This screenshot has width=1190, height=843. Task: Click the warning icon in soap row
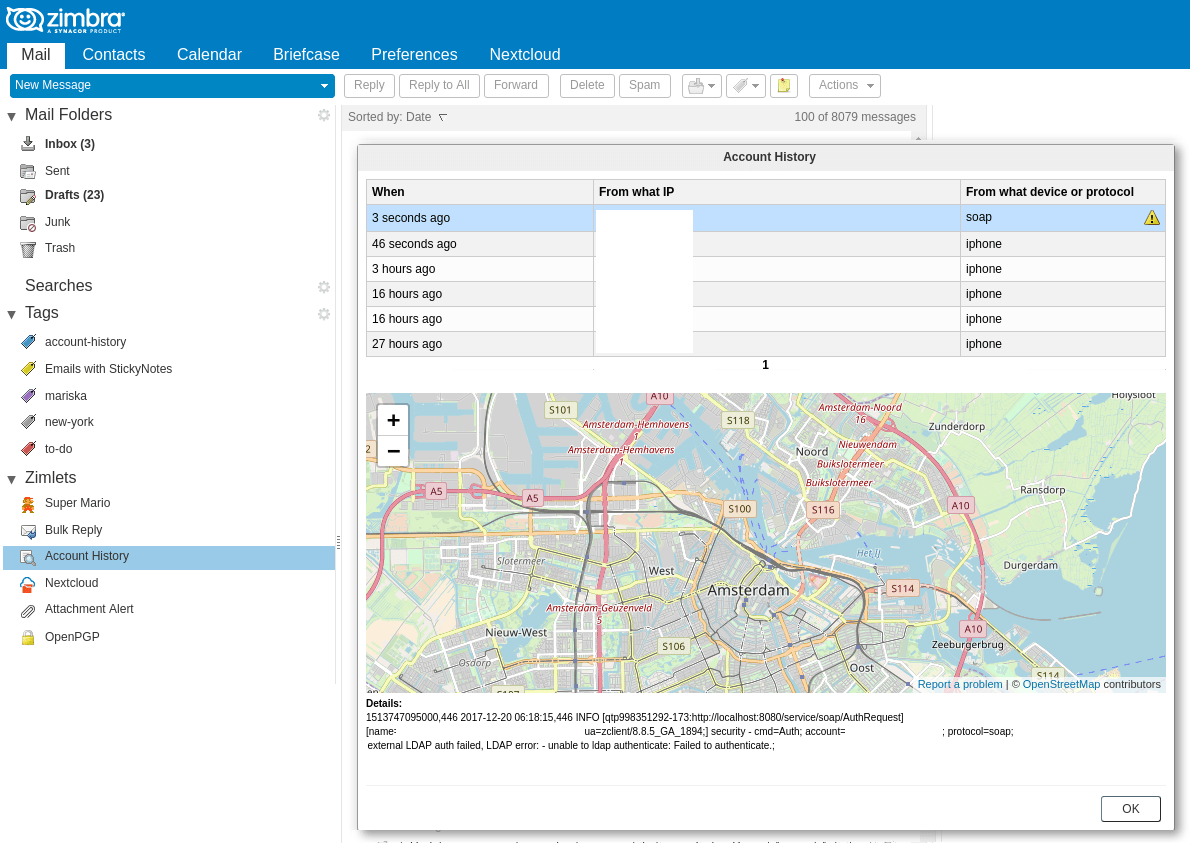[1152, 218]
